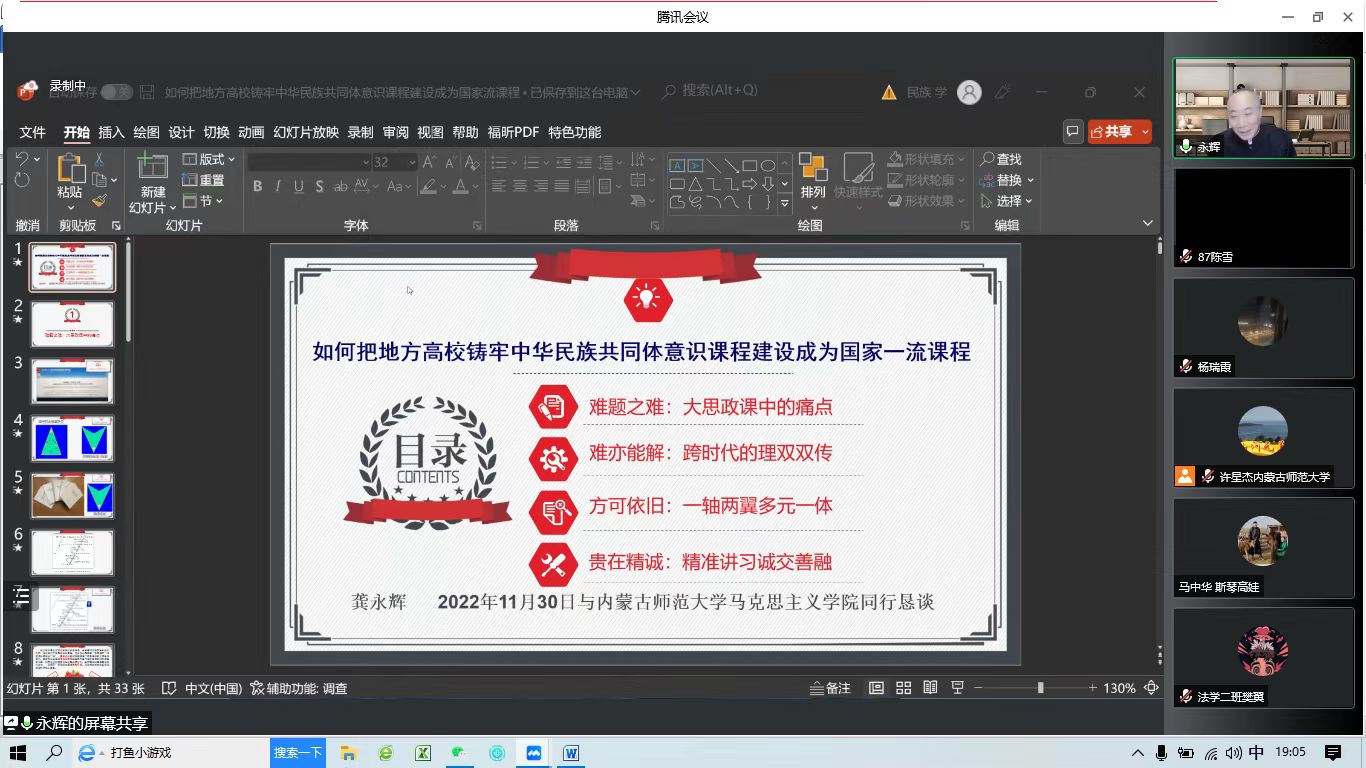Click the zoom slider handle

pyautogui.click(x=1040, y=688)
